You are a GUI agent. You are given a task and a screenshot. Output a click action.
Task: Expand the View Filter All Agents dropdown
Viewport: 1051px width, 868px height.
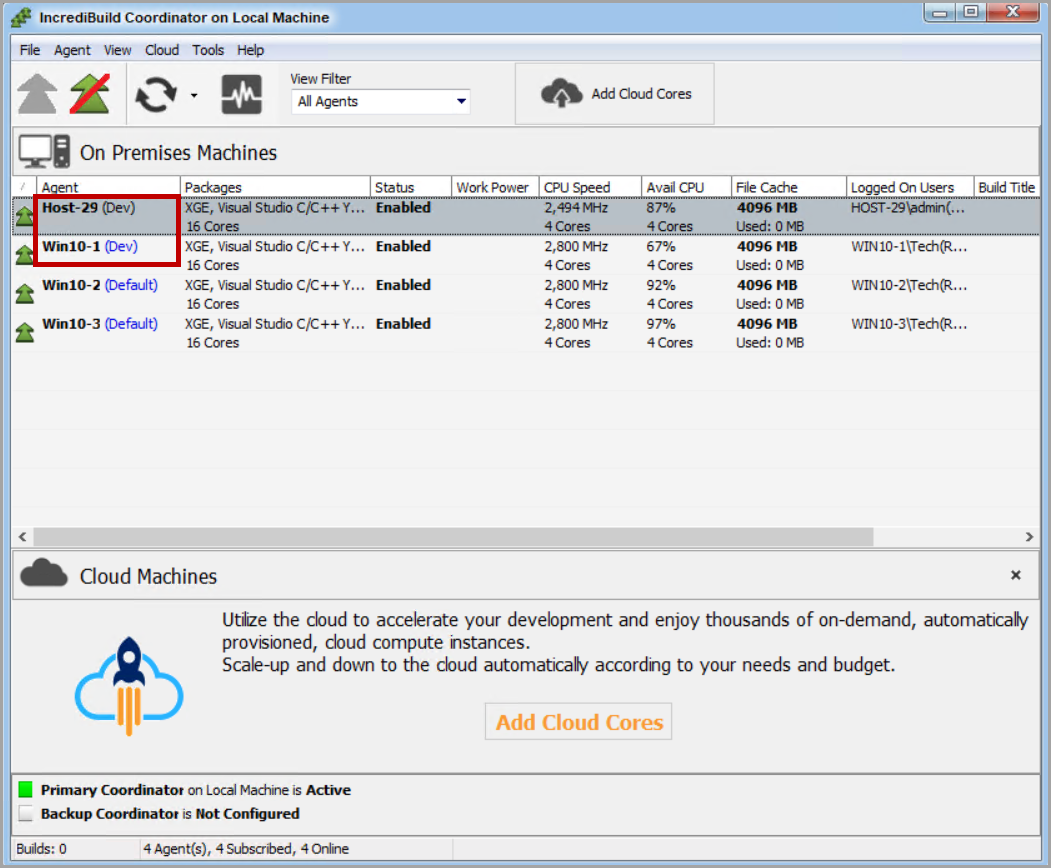click(x=461, y=101)
